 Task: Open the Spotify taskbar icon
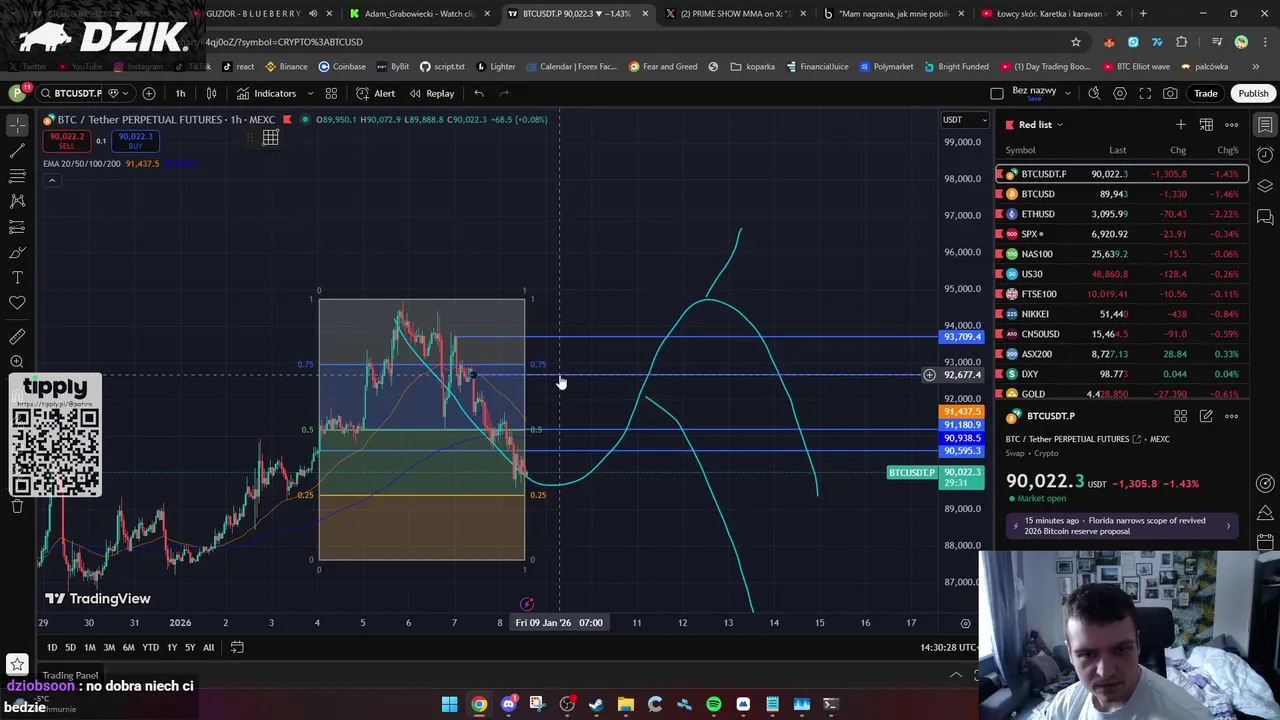pos(714,704)
